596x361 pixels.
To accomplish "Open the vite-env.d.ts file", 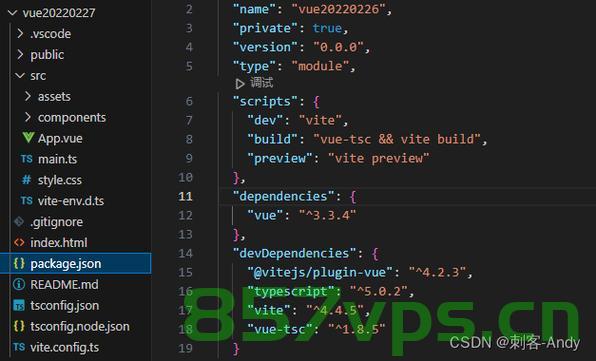I will (71, 201).
